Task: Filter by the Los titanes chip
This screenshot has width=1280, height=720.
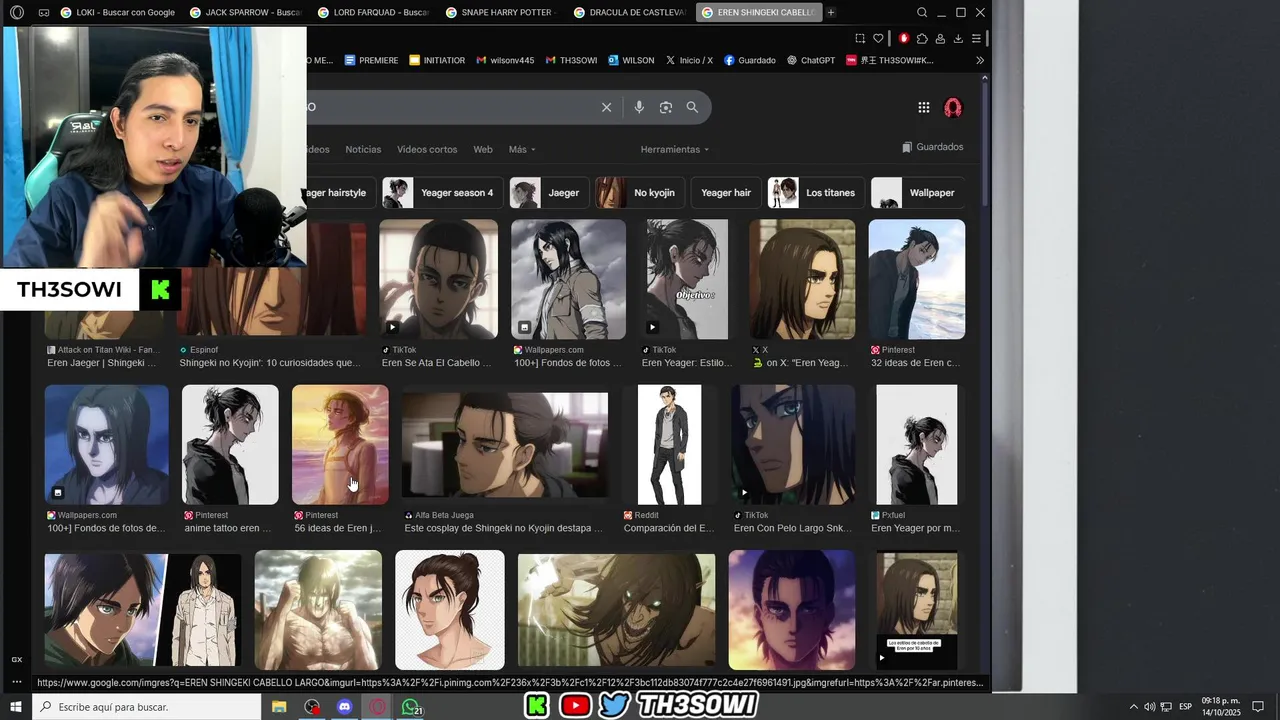Action: point(816,192)
